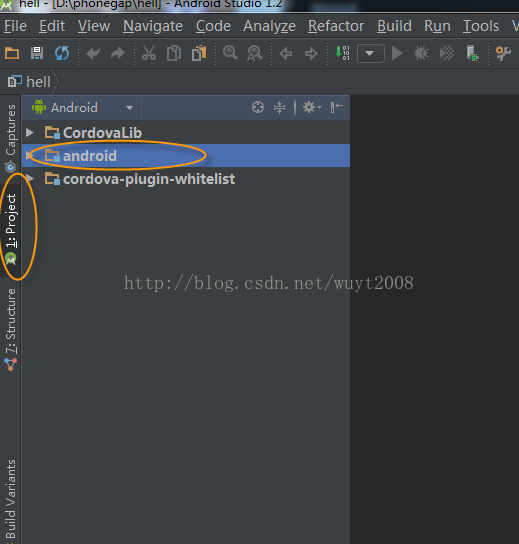Open the Build menu
The image size is (519, 544).
[x=394, y=26]
